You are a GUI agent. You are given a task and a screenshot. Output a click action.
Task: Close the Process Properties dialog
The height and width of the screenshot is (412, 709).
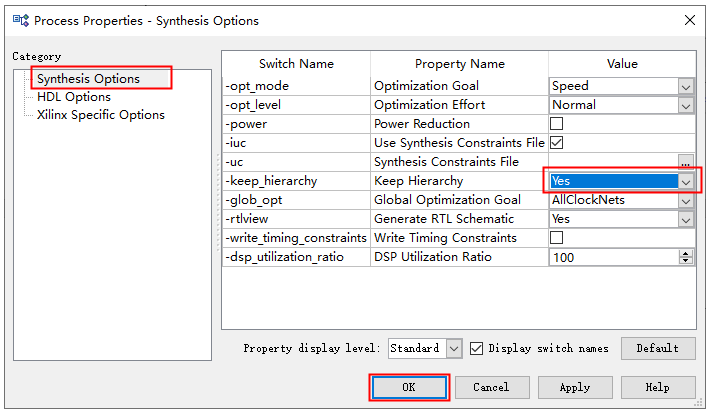[689, 20]
